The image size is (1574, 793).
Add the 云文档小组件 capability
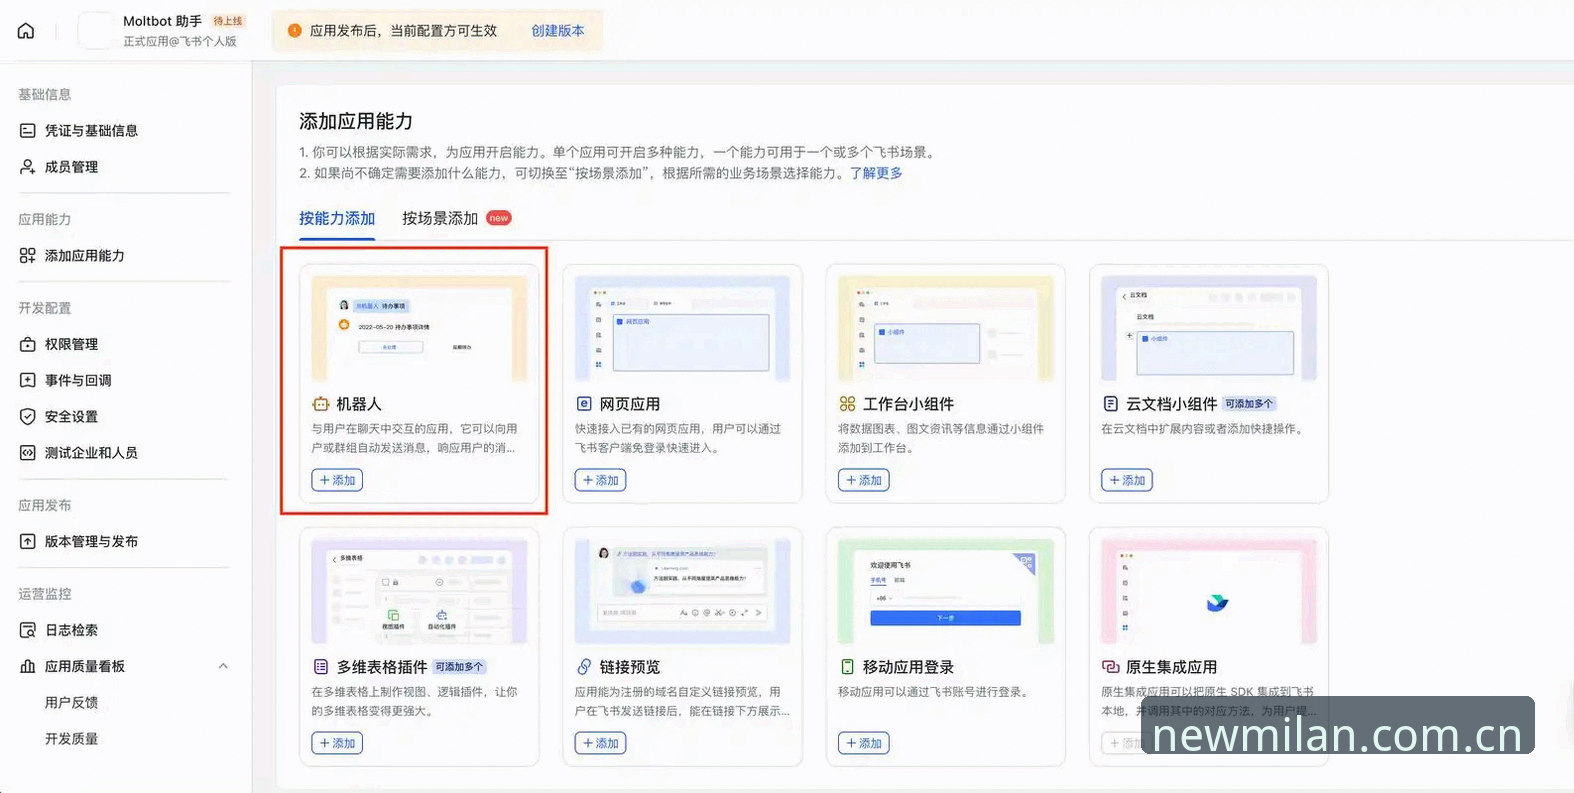click(1126, 480)
